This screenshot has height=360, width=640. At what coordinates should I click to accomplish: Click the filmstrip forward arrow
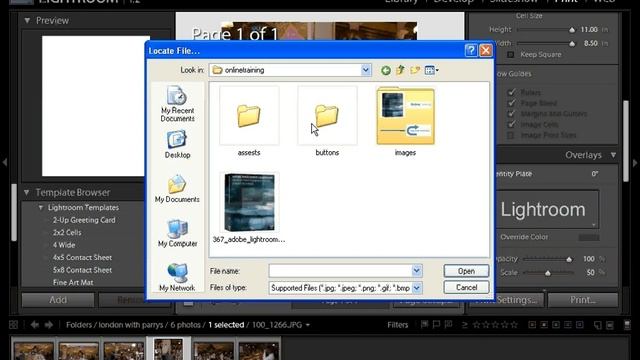49,325
